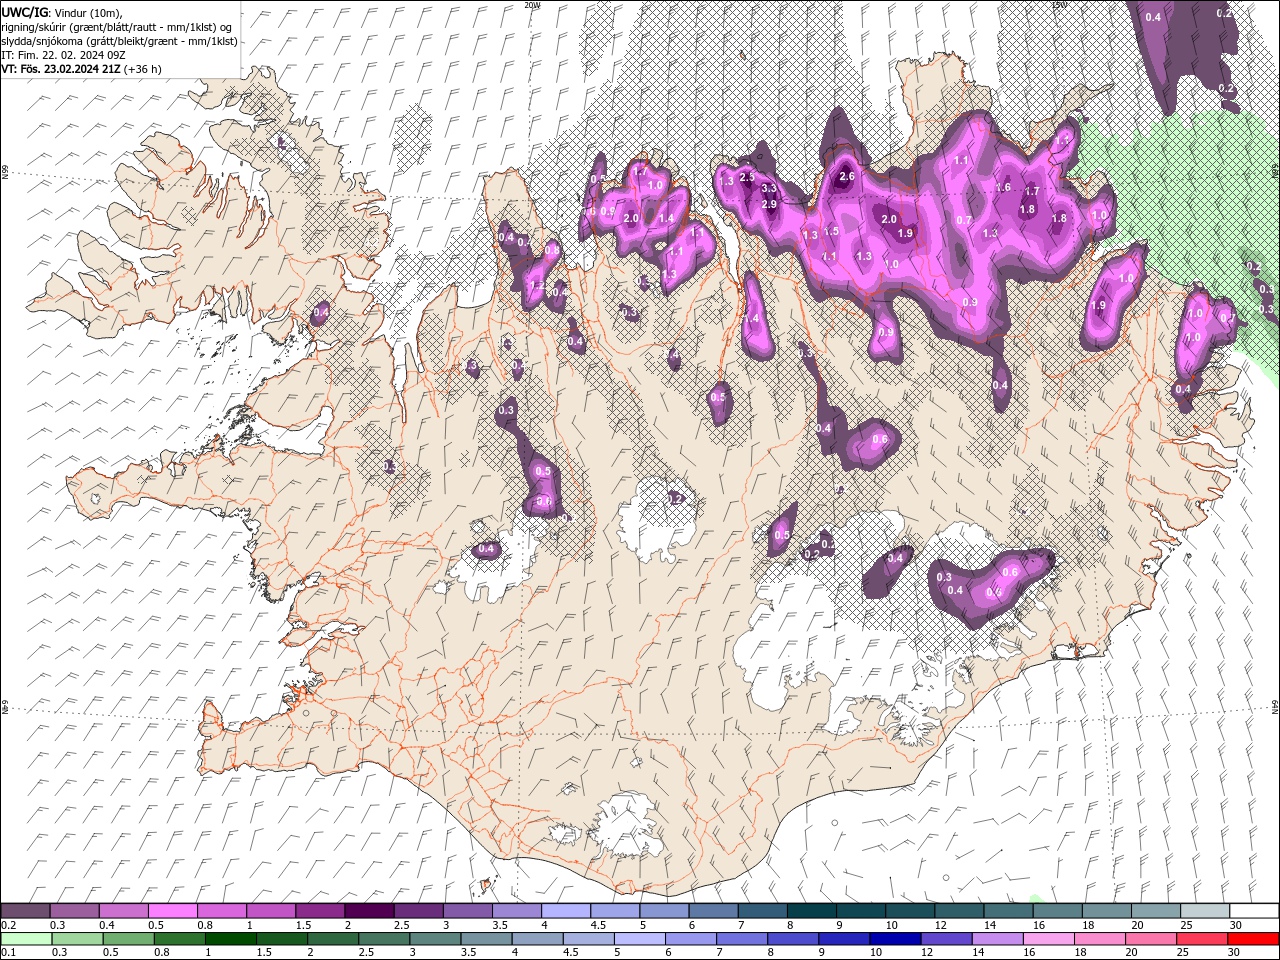
Task: Click the 2.6 snowfall value on the map
Action: pyautogui.click(x=847, y=176)
